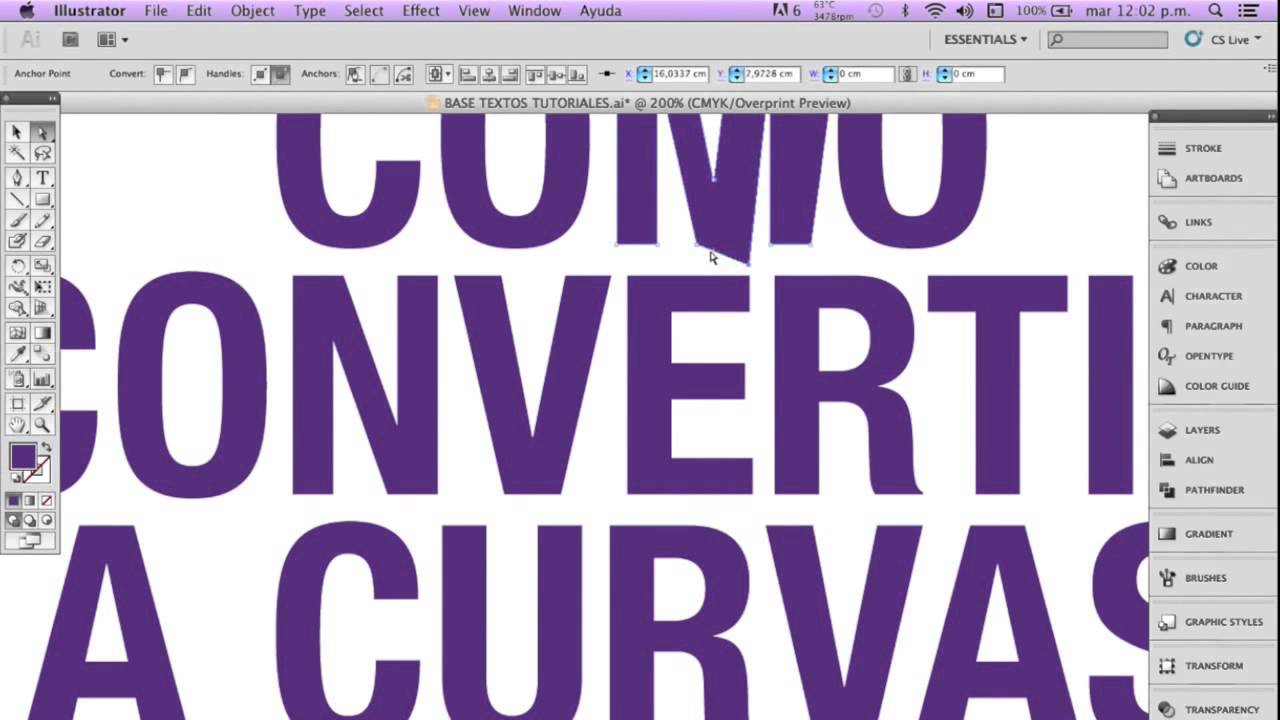
Task: Click the X coordinate stepper arrows
Action: point(644,74)
